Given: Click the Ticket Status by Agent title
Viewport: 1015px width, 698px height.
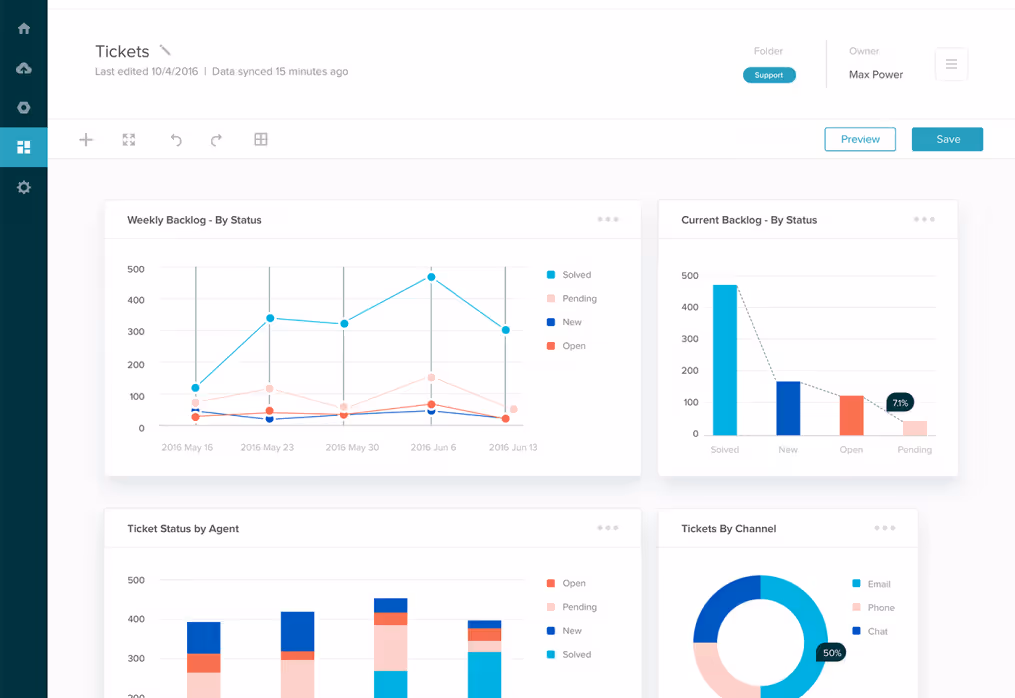Looking at the screenshot, I should tap(183, 528).
